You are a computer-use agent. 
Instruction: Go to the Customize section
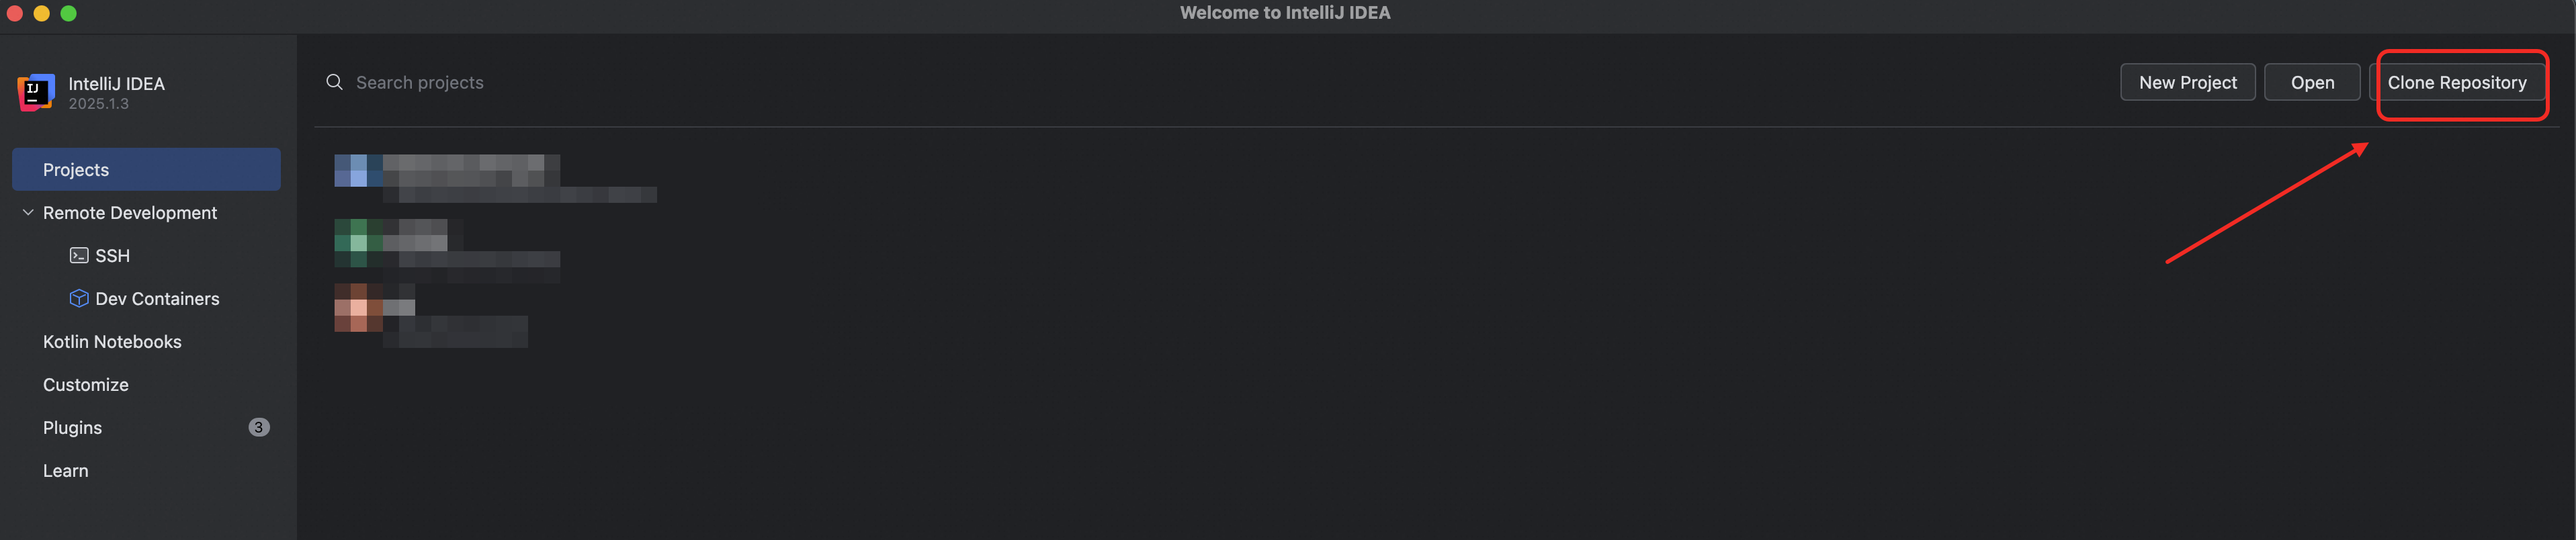86,384
